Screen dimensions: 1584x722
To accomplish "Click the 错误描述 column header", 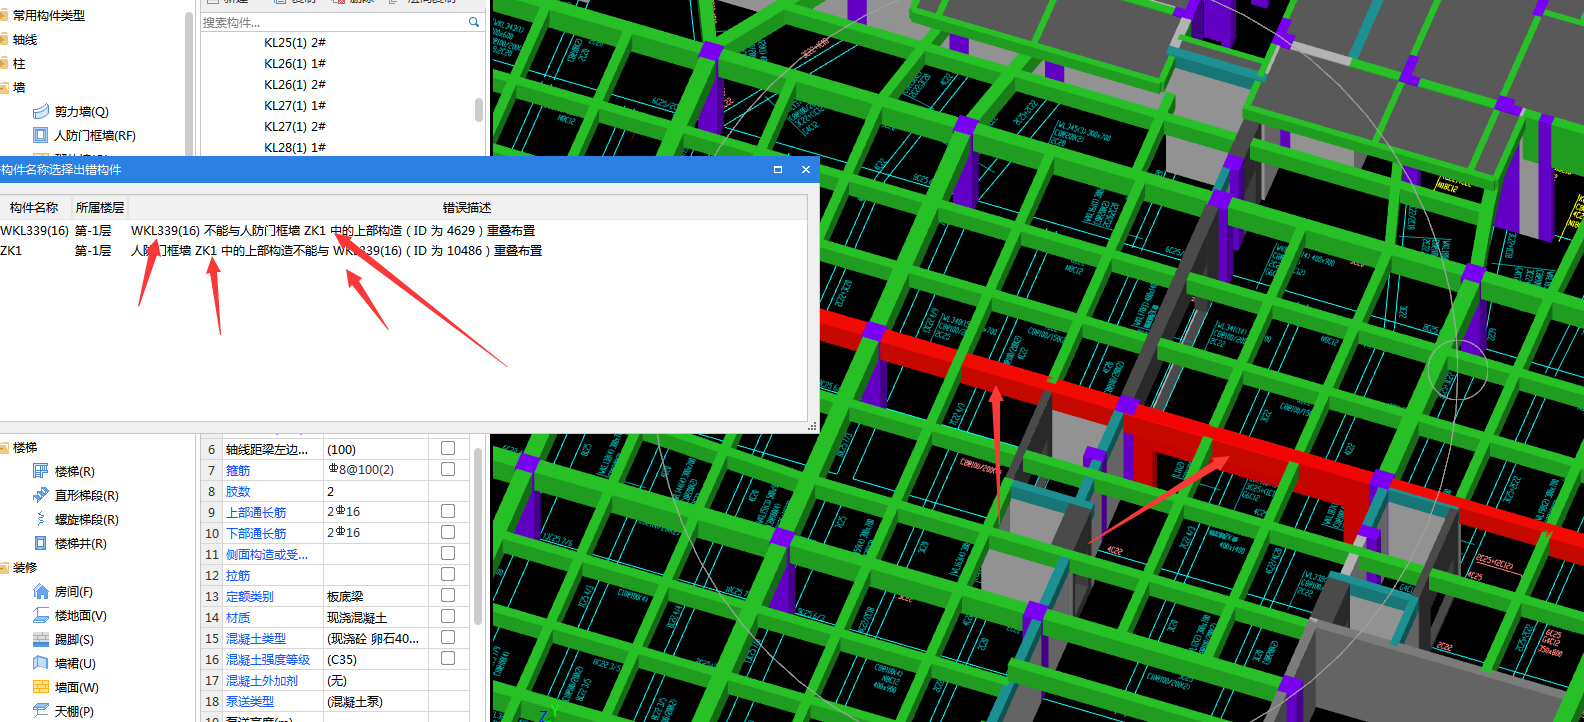I will pos(467,207).
